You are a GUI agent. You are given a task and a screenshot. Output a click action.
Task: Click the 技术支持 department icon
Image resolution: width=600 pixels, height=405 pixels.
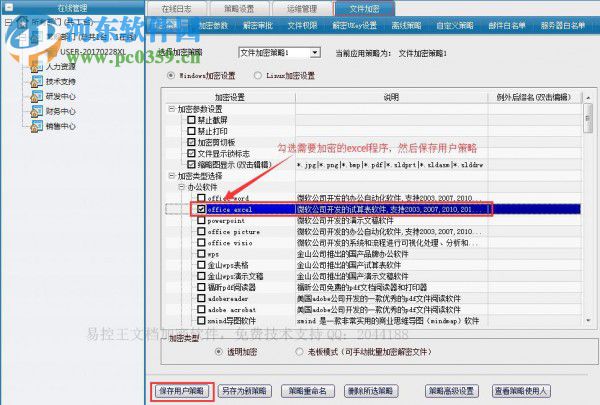click(36, 82)
